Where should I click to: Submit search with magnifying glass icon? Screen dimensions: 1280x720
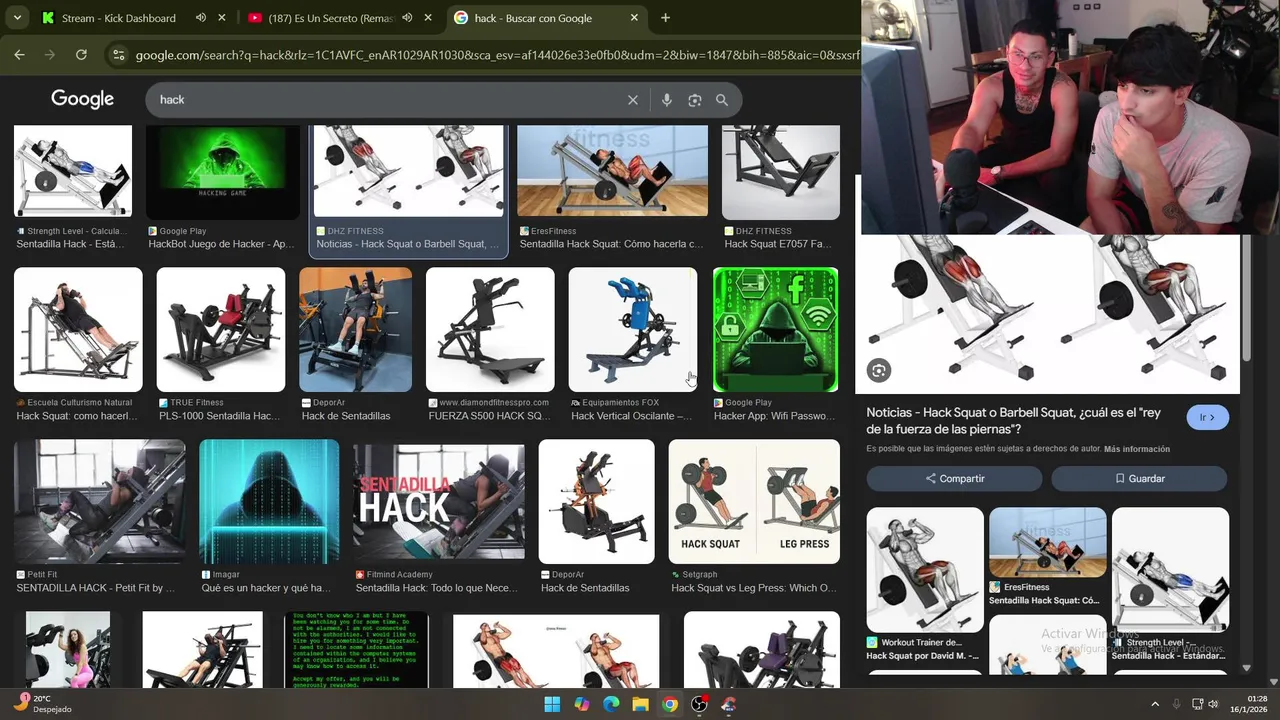tap(722, 100)
